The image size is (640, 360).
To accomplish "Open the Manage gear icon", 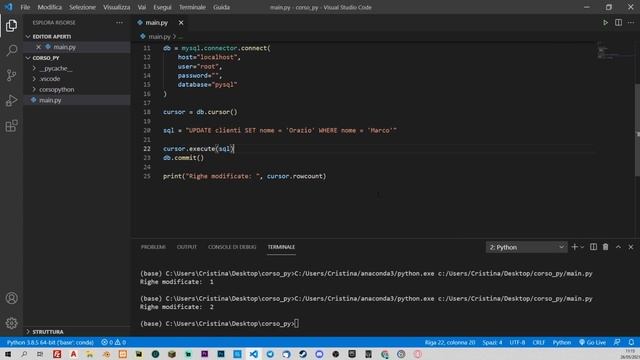I will [x=11, y=323].
